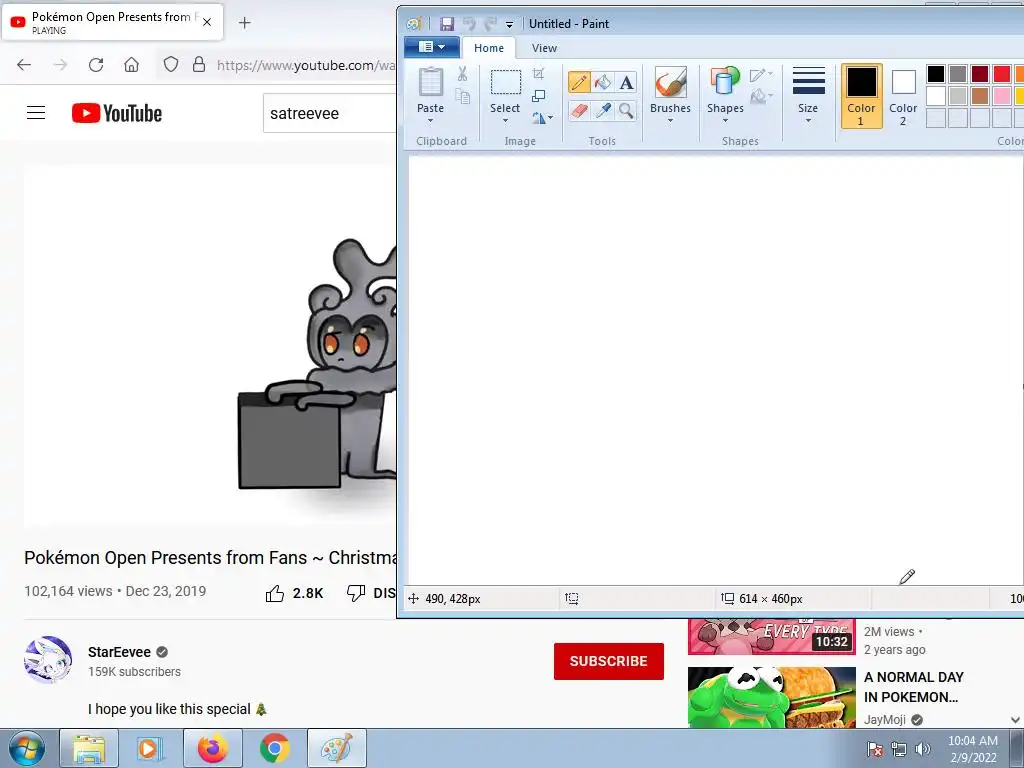
Task: Select the Eraser tool in Paint
Action: pos(579,110)
